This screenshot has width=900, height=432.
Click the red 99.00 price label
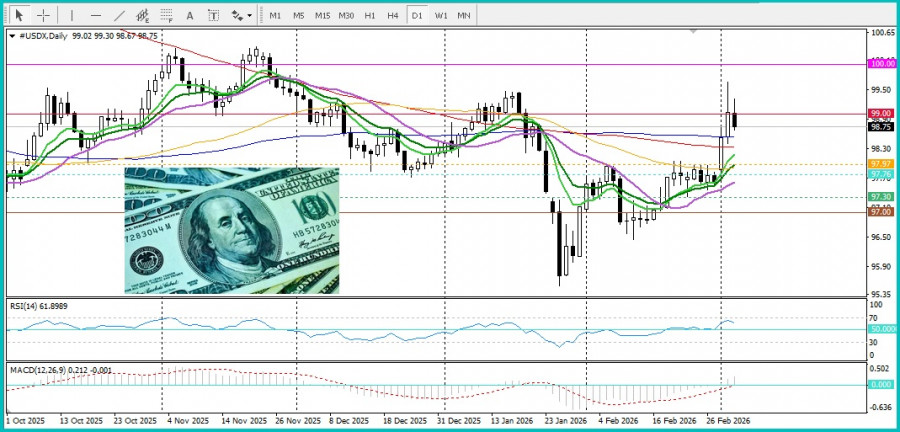click(882, 113)
